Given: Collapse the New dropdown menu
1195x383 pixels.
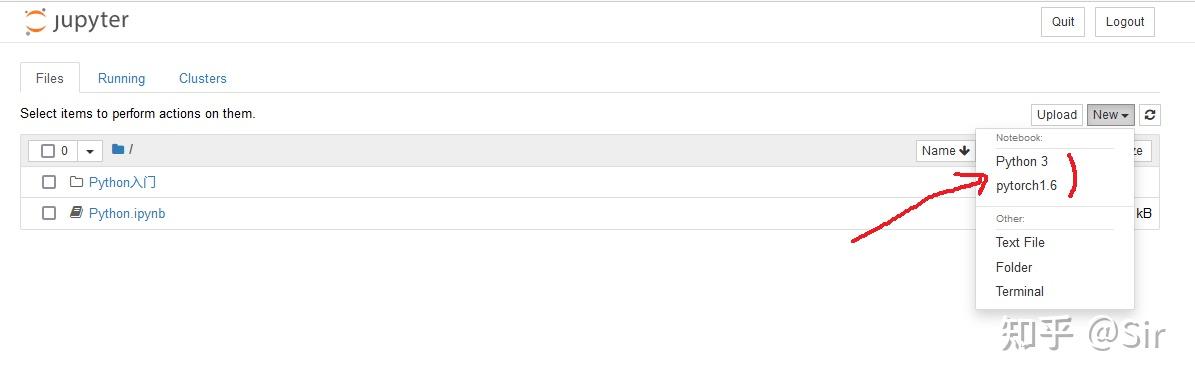Looking at the screenshot, I should tap(1110, 115).
